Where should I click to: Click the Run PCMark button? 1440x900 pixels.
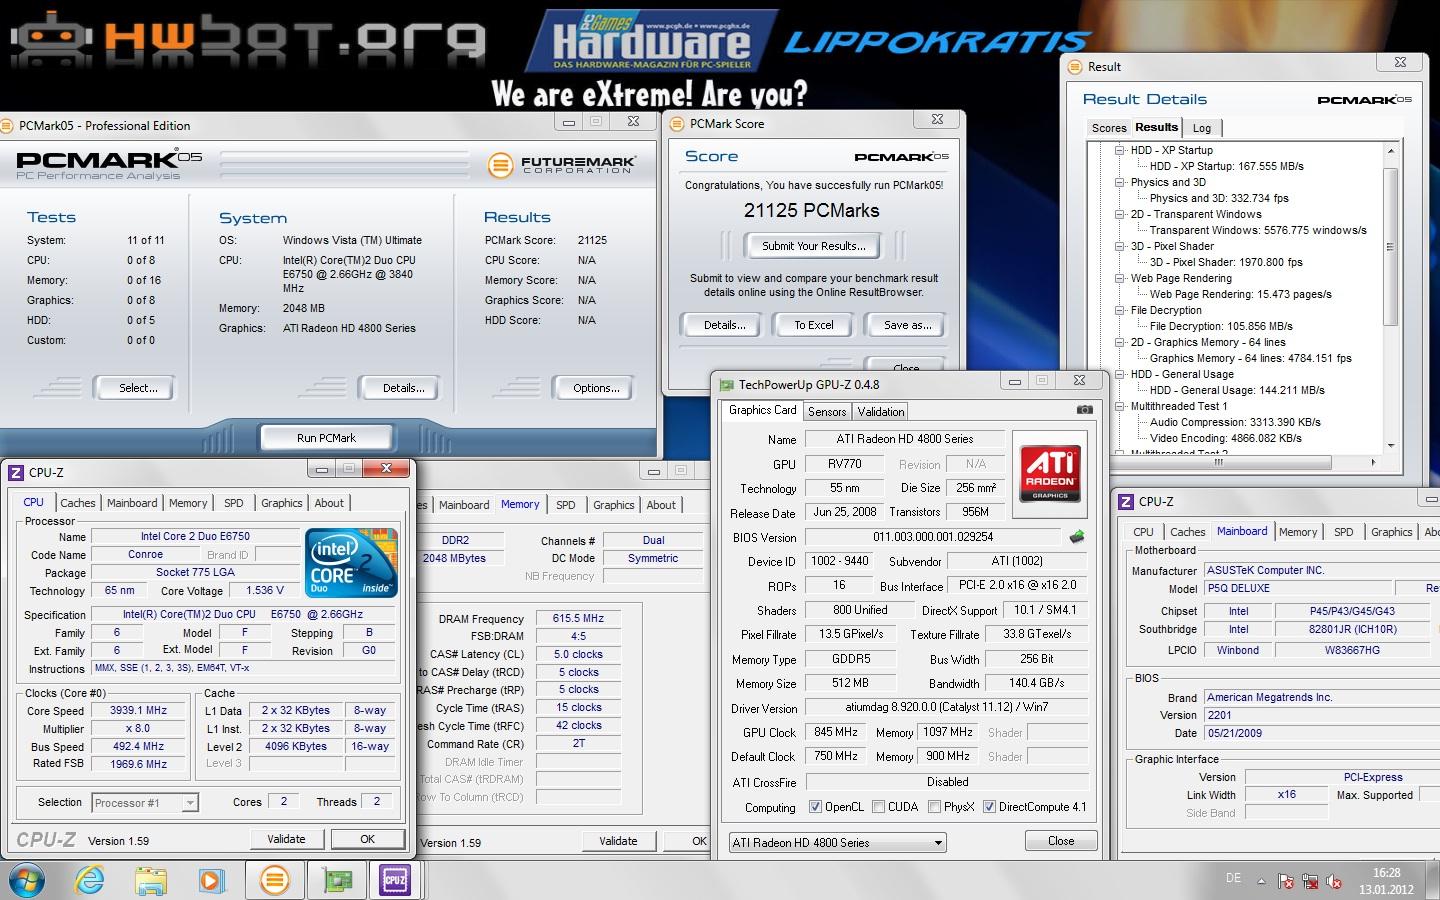326,438
